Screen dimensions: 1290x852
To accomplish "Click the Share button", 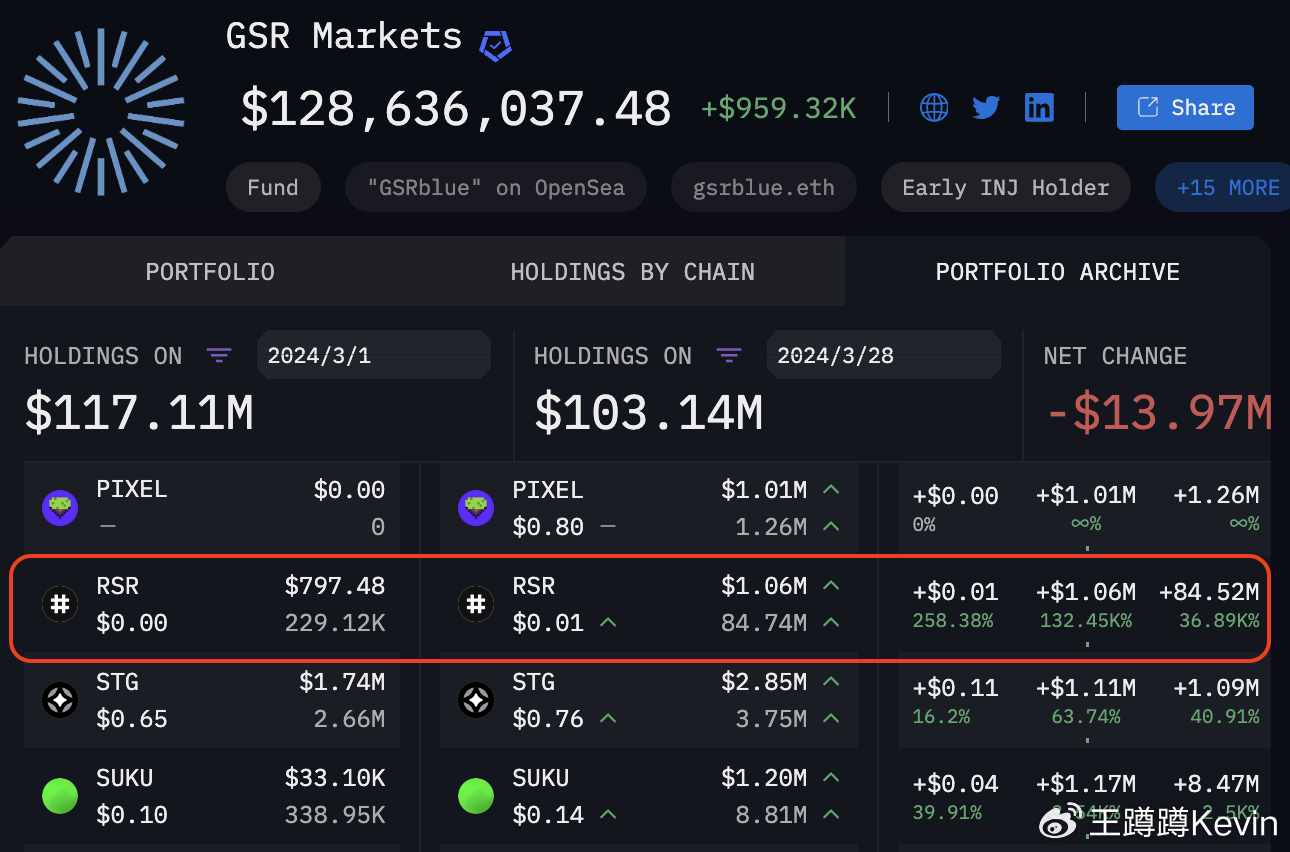I will (x=1185, y=107).
